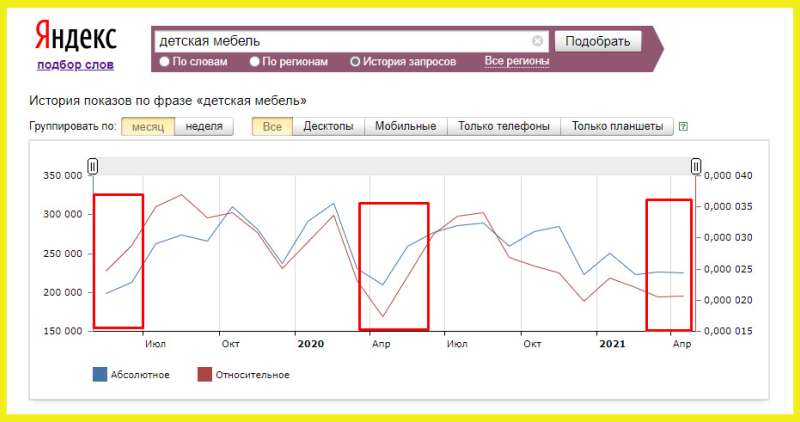Click the История показов по фразе heading
Viewport: 800px width, 422px height.
(x=168, y=101)
